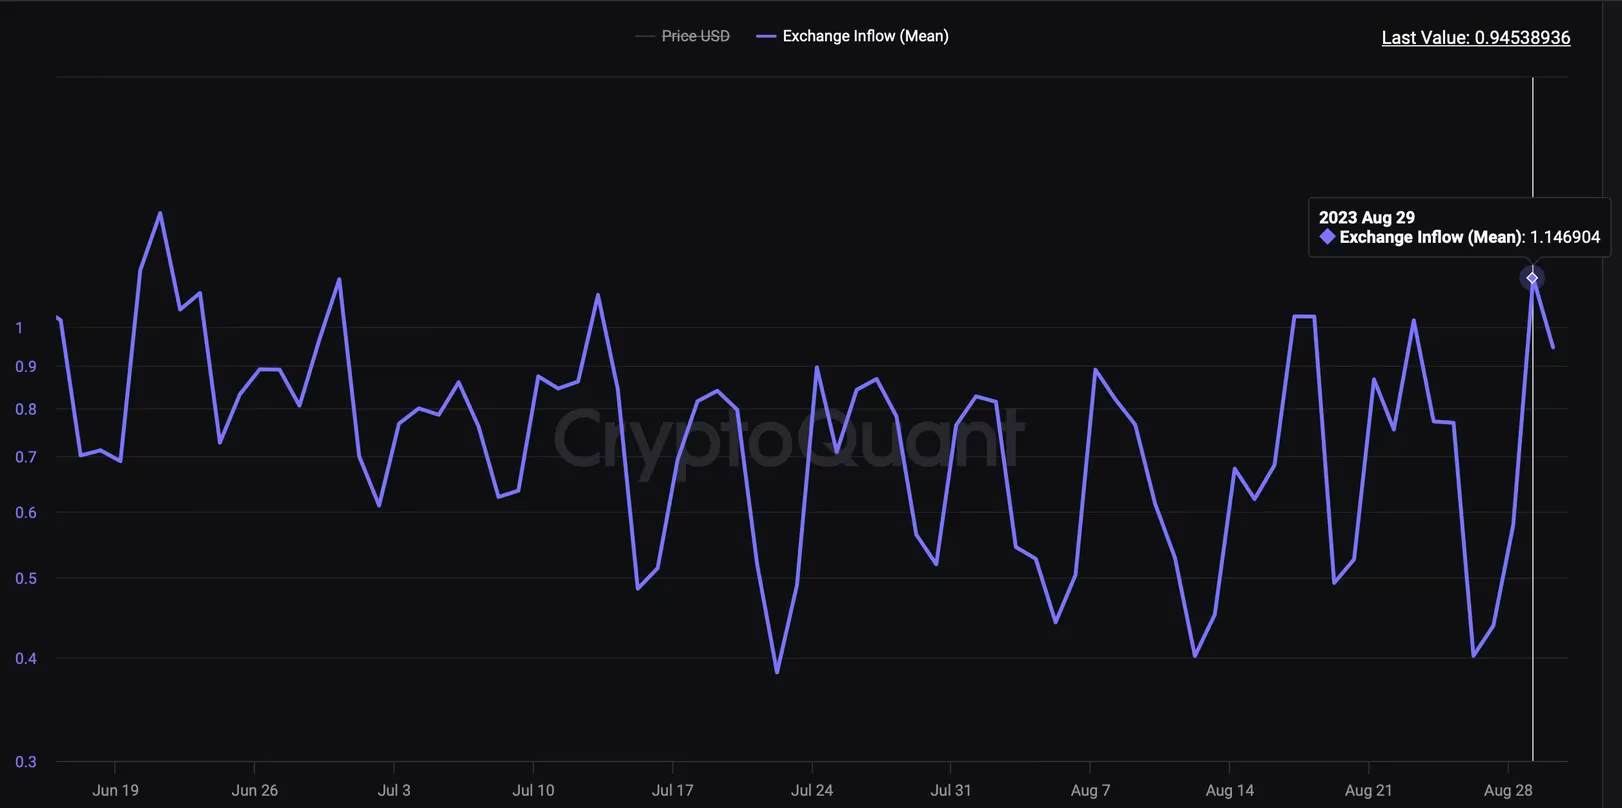Click the Jun 19 x-axis date label

point(115,790)
